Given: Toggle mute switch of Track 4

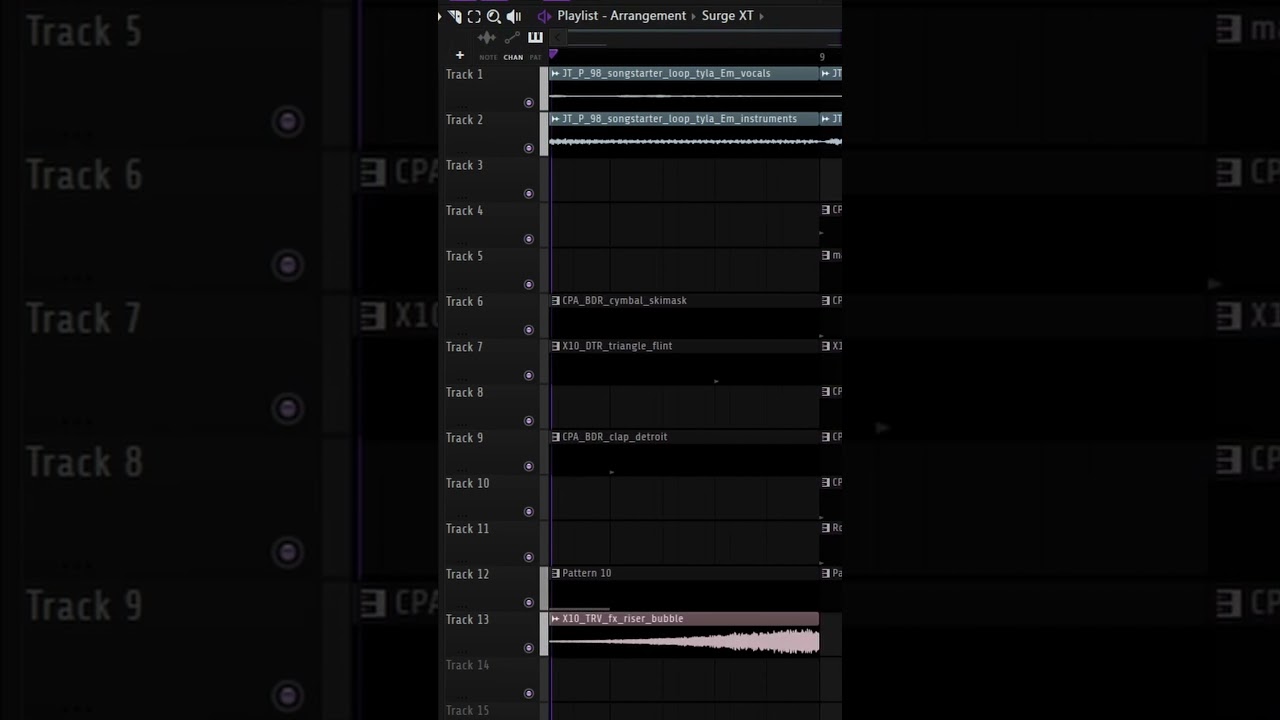Looking at the screenshot, I should pyautogui.click(x=529, y=239).
